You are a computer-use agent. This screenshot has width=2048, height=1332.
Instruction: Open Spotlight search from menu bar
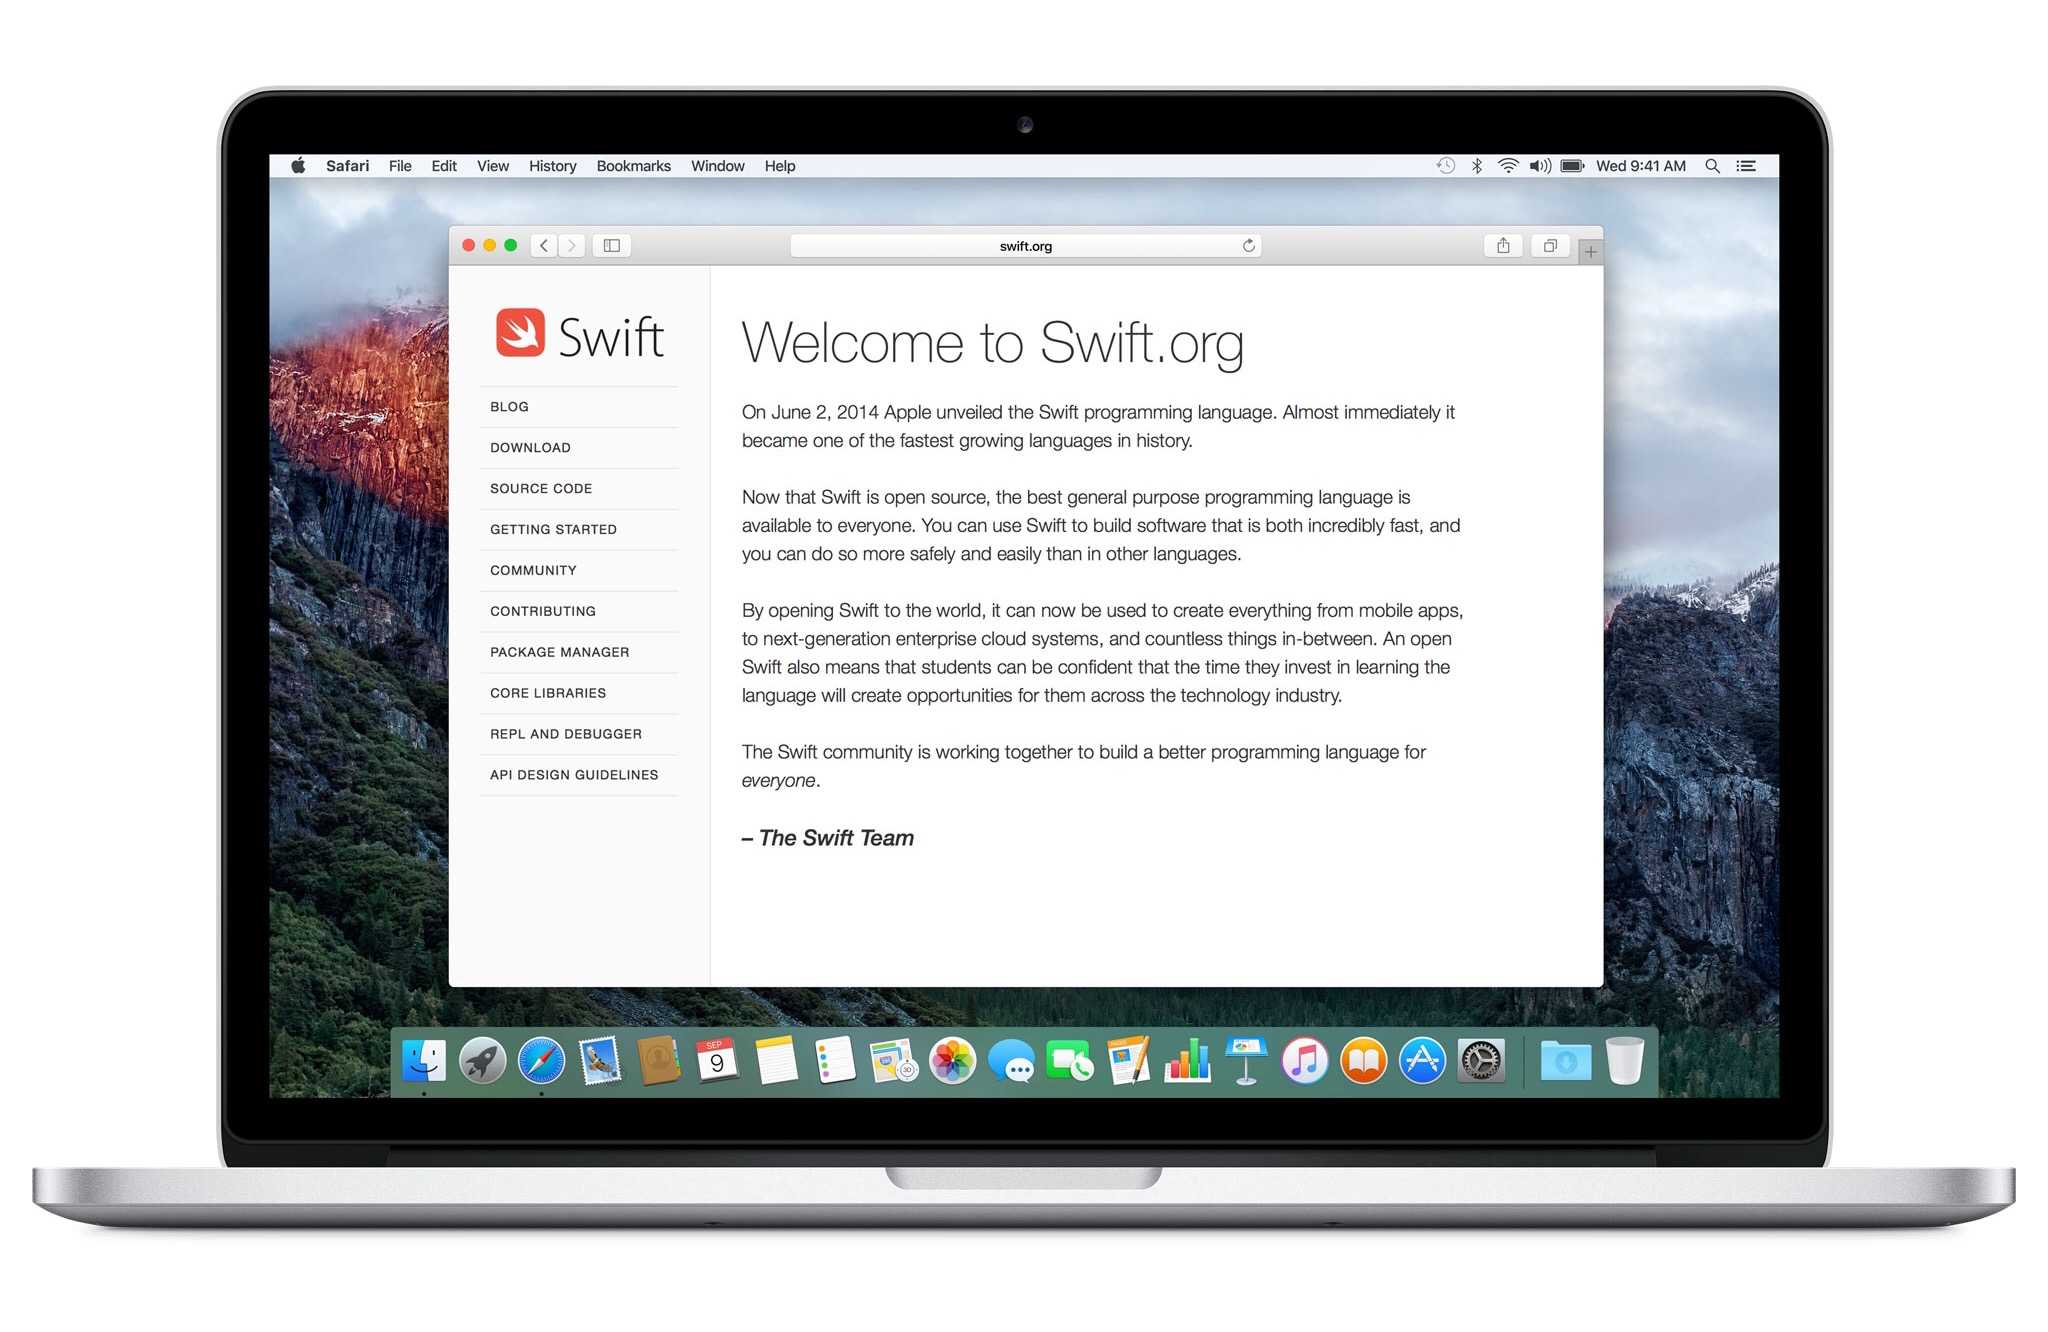point(1712,165)
